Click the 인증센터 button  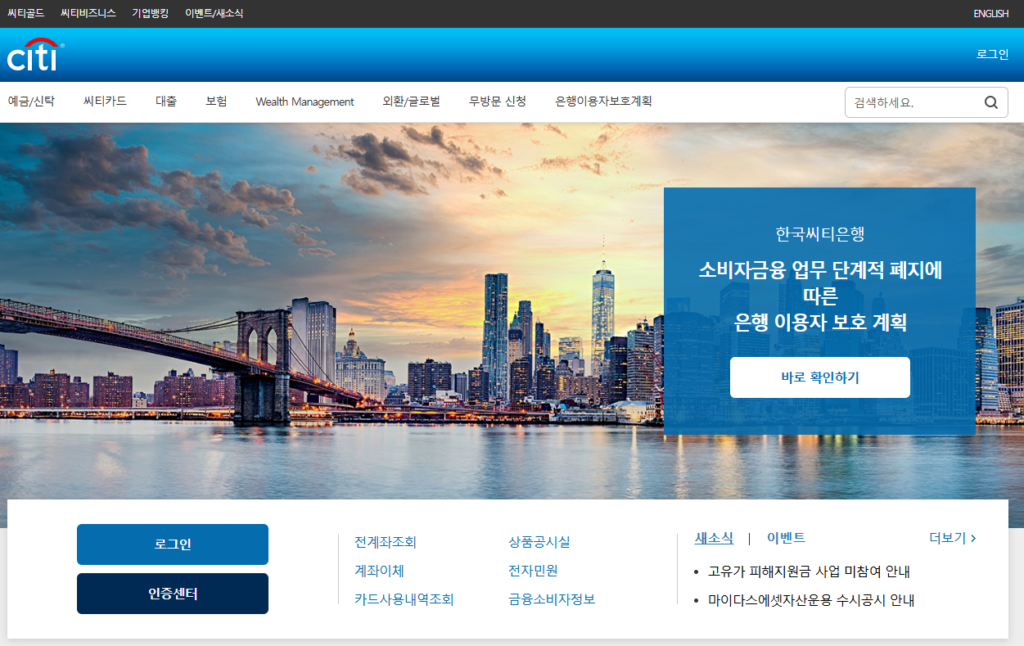[172, 594]
